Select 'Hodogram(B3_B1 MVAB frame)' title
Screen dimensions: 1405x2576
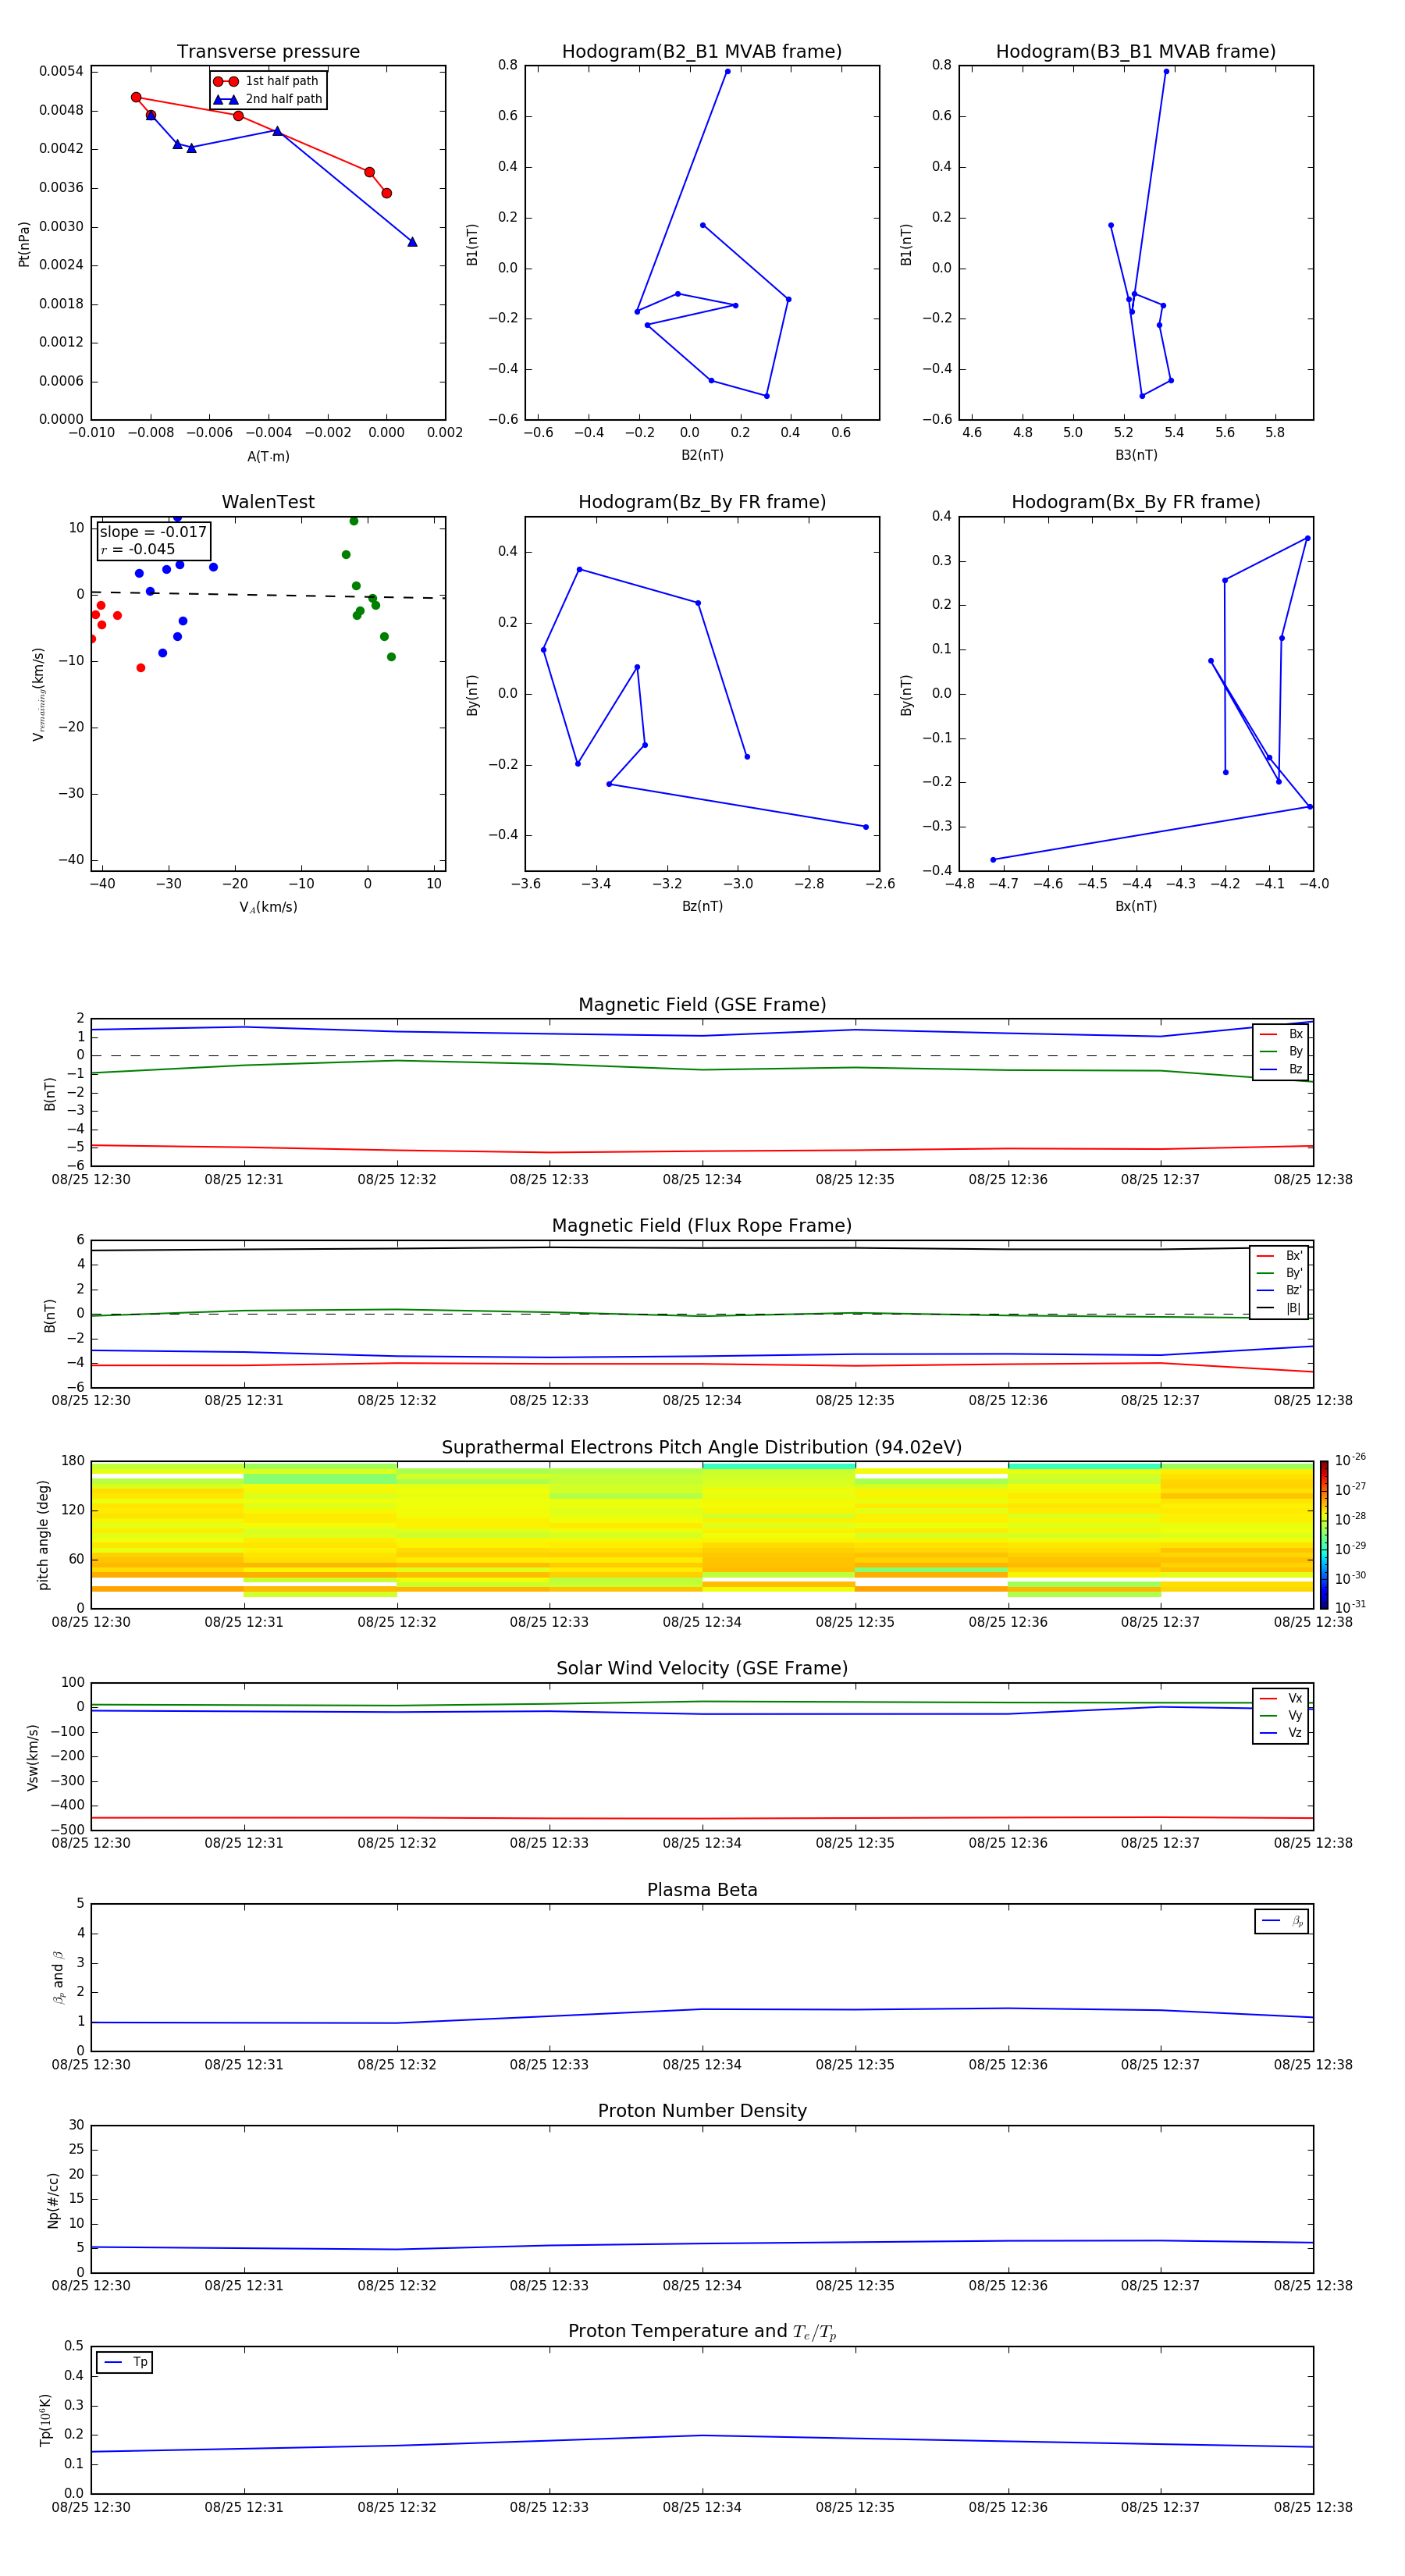[x=1136, y=52]
